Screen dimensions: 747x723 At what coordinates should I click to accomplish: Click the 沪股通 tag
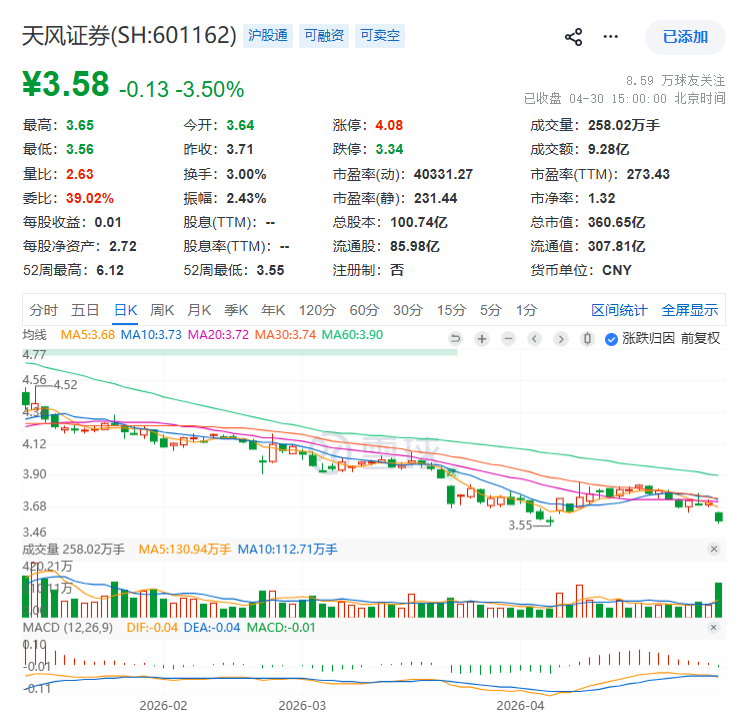(x=268, y=36)
